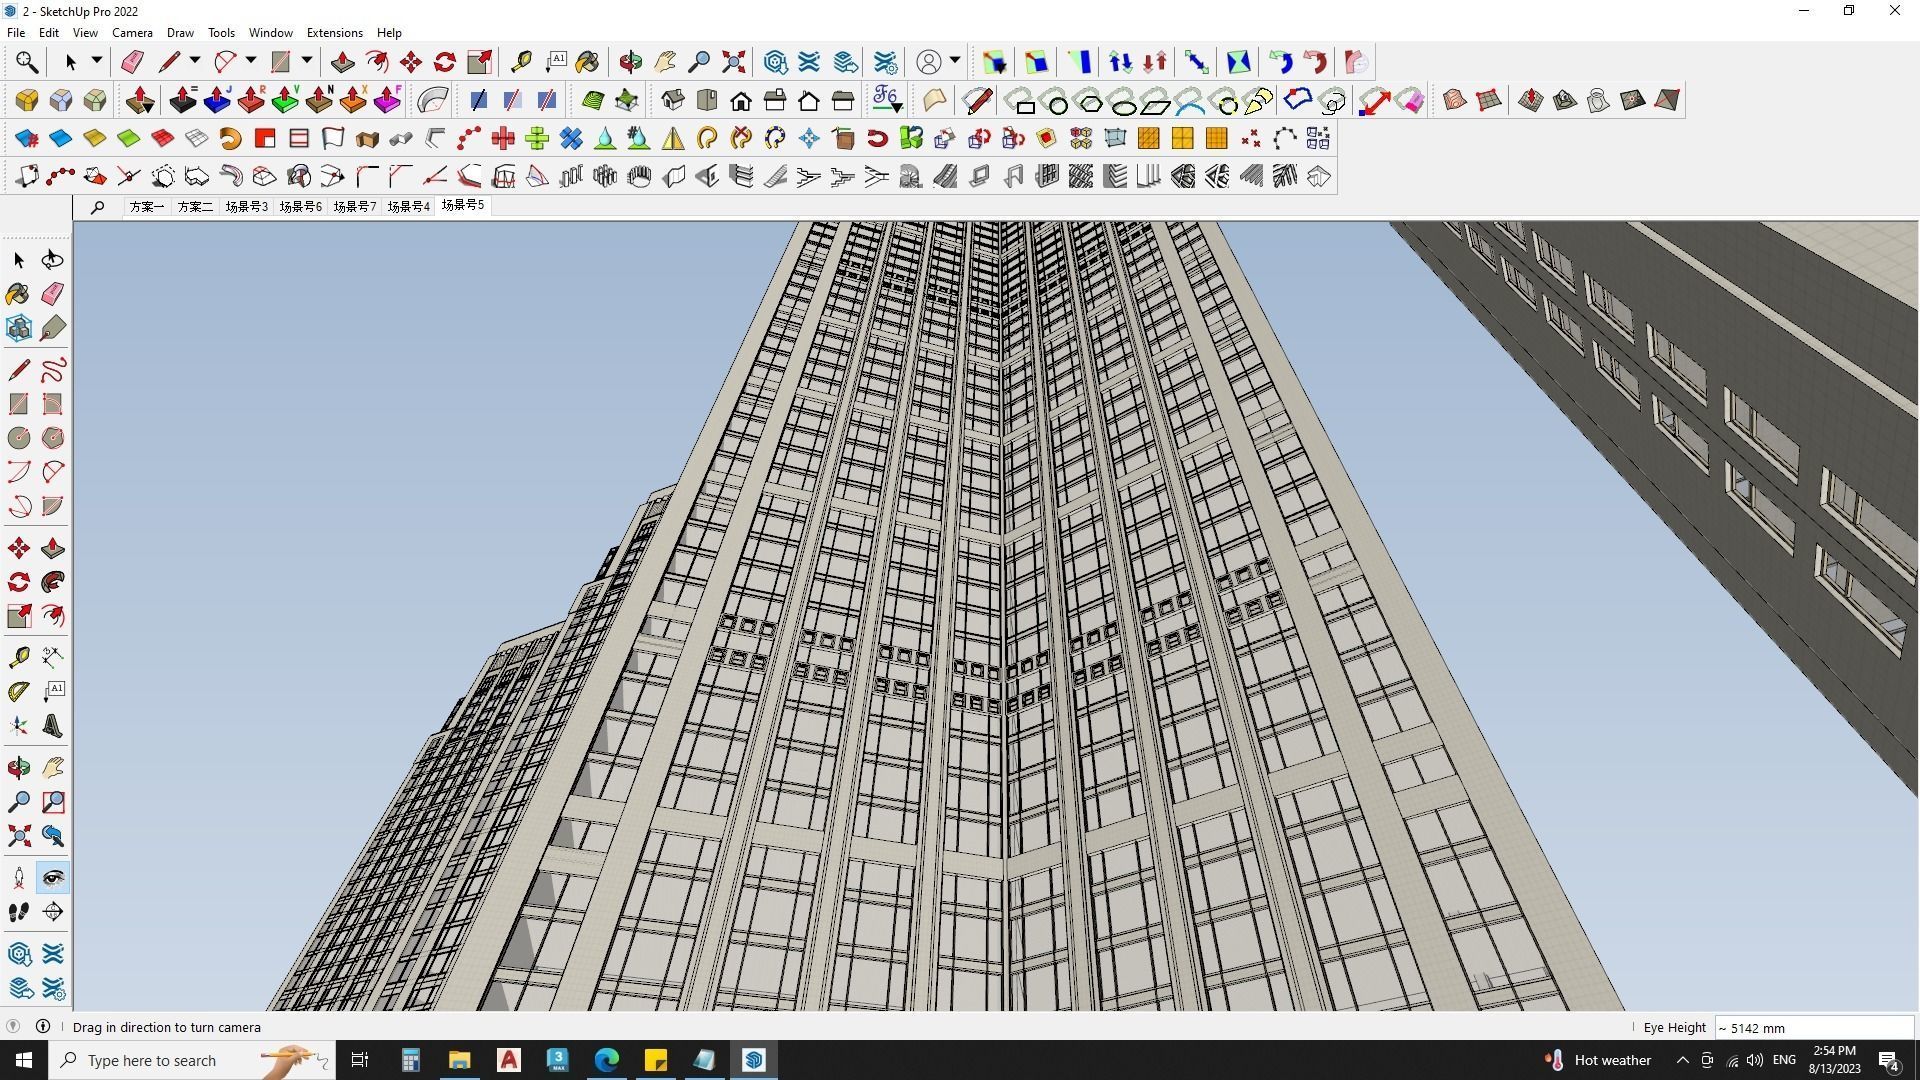Select the Paint Bucket tool

click(18, 294)
